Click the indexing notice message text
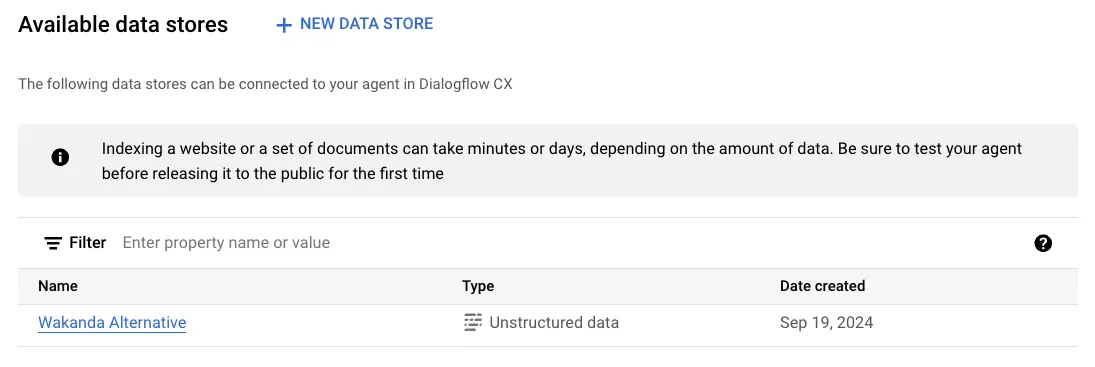This screenshot has width=1095, height=367. pyautogui.click(x=562, y=160)
